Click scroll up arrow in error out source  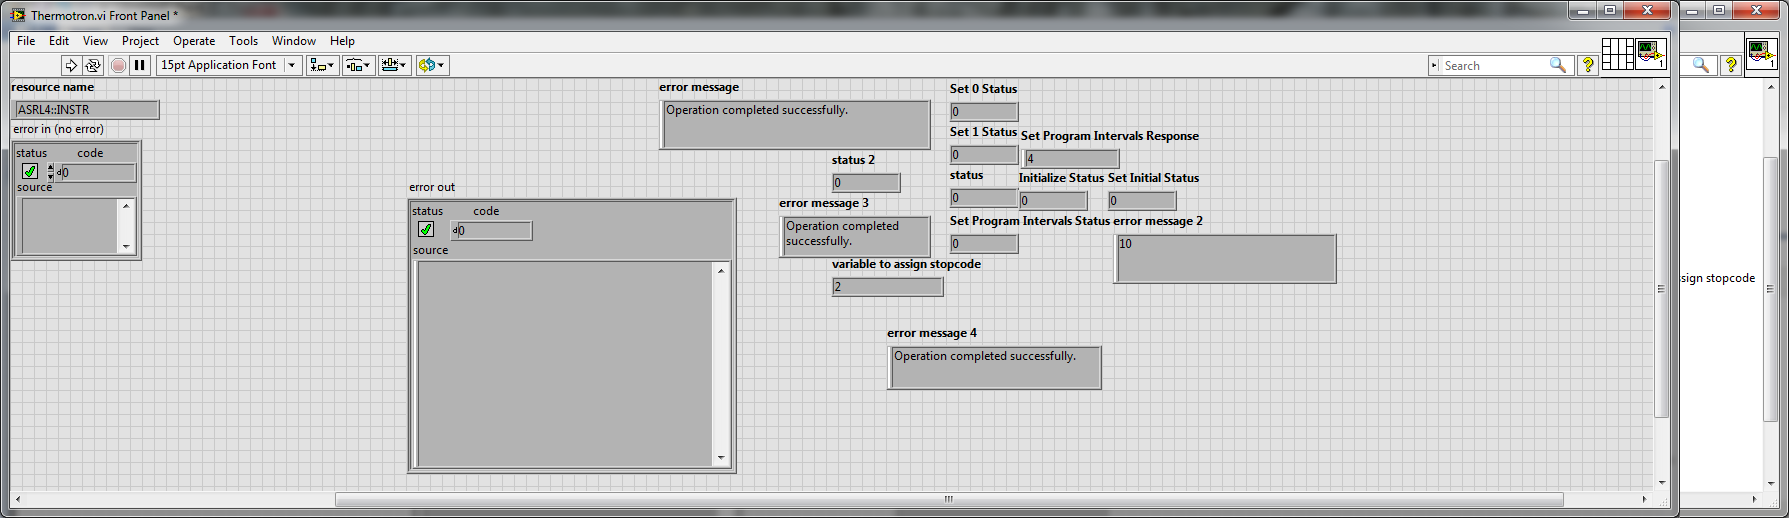point(721,270)
